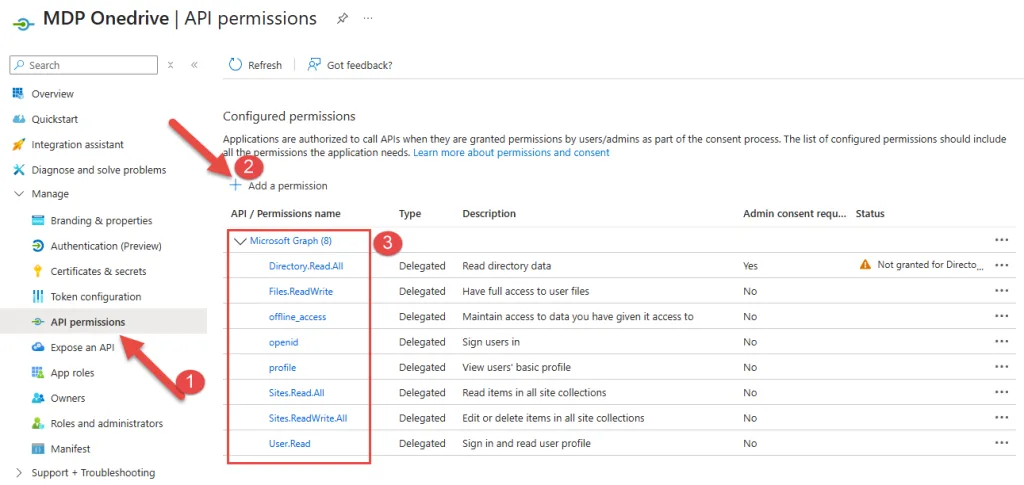The height and width of the screenshot is (485, 1024).
Task: Open the openid permission link
Action: point(283,342)
